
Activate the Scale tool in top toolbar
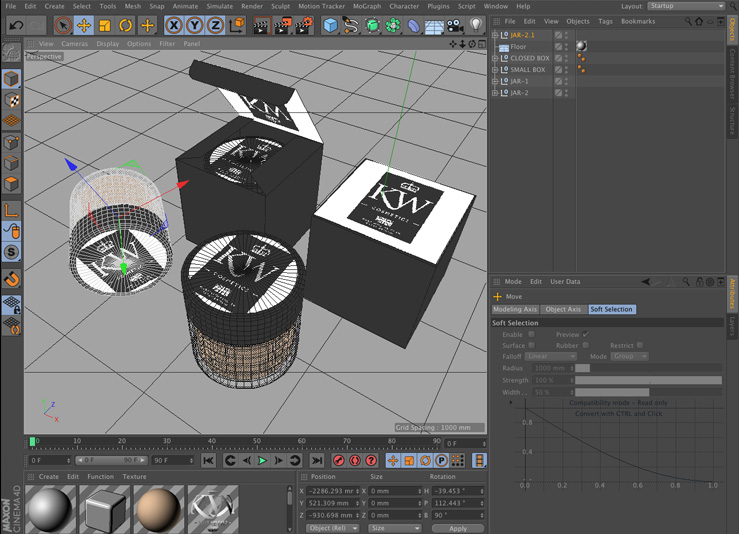(105, 25)
